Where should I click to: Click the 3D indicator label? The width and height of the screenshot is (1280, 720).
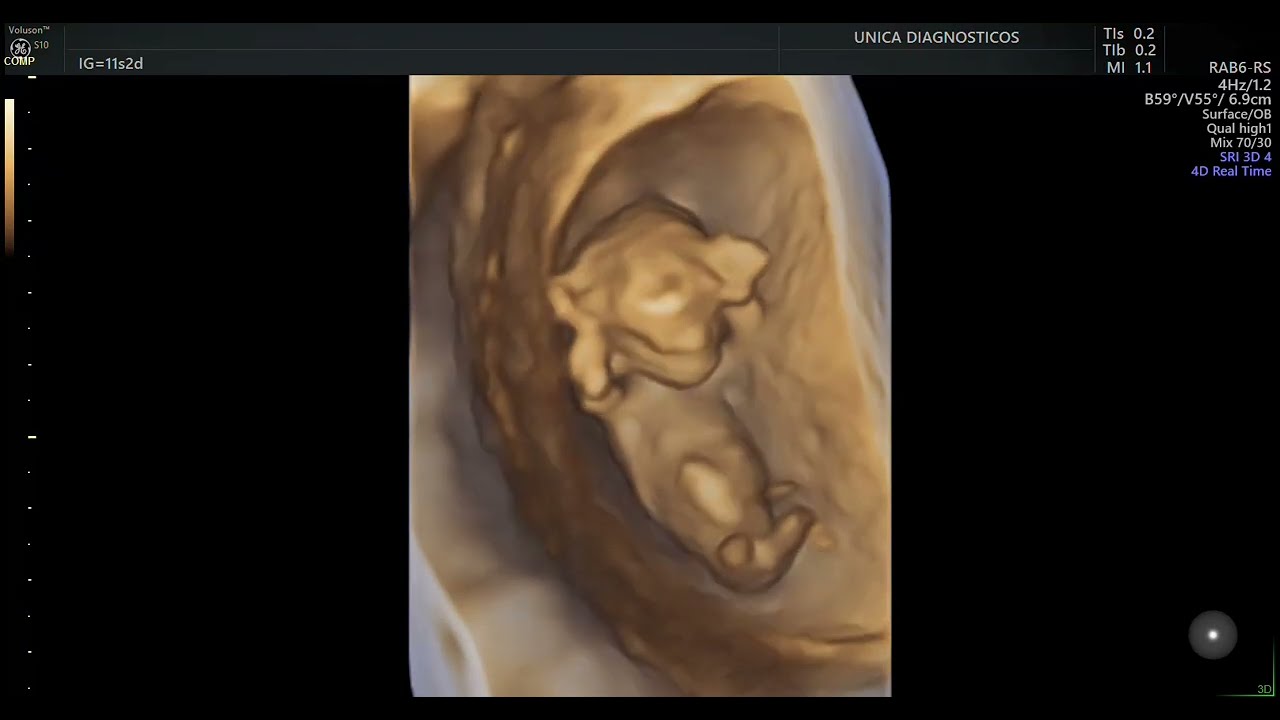[x=1264, y=690]
